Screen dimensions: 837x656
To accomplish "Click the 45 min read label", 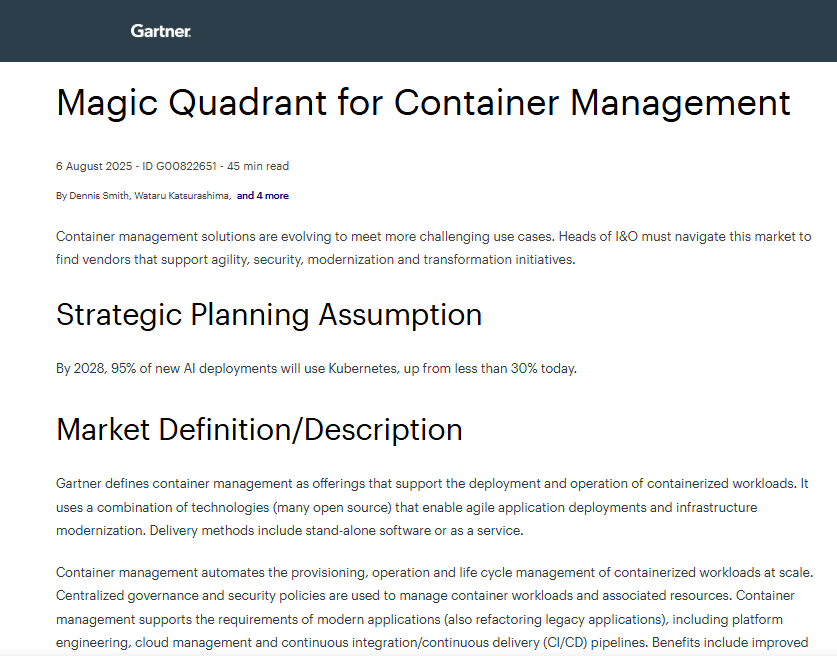I will tap(258, 166).
